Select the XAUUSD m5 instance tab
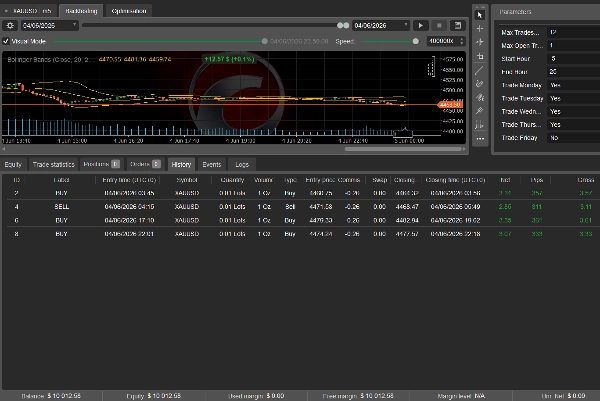The width and height of the screenshot is (600, 401). coord(29,11)
